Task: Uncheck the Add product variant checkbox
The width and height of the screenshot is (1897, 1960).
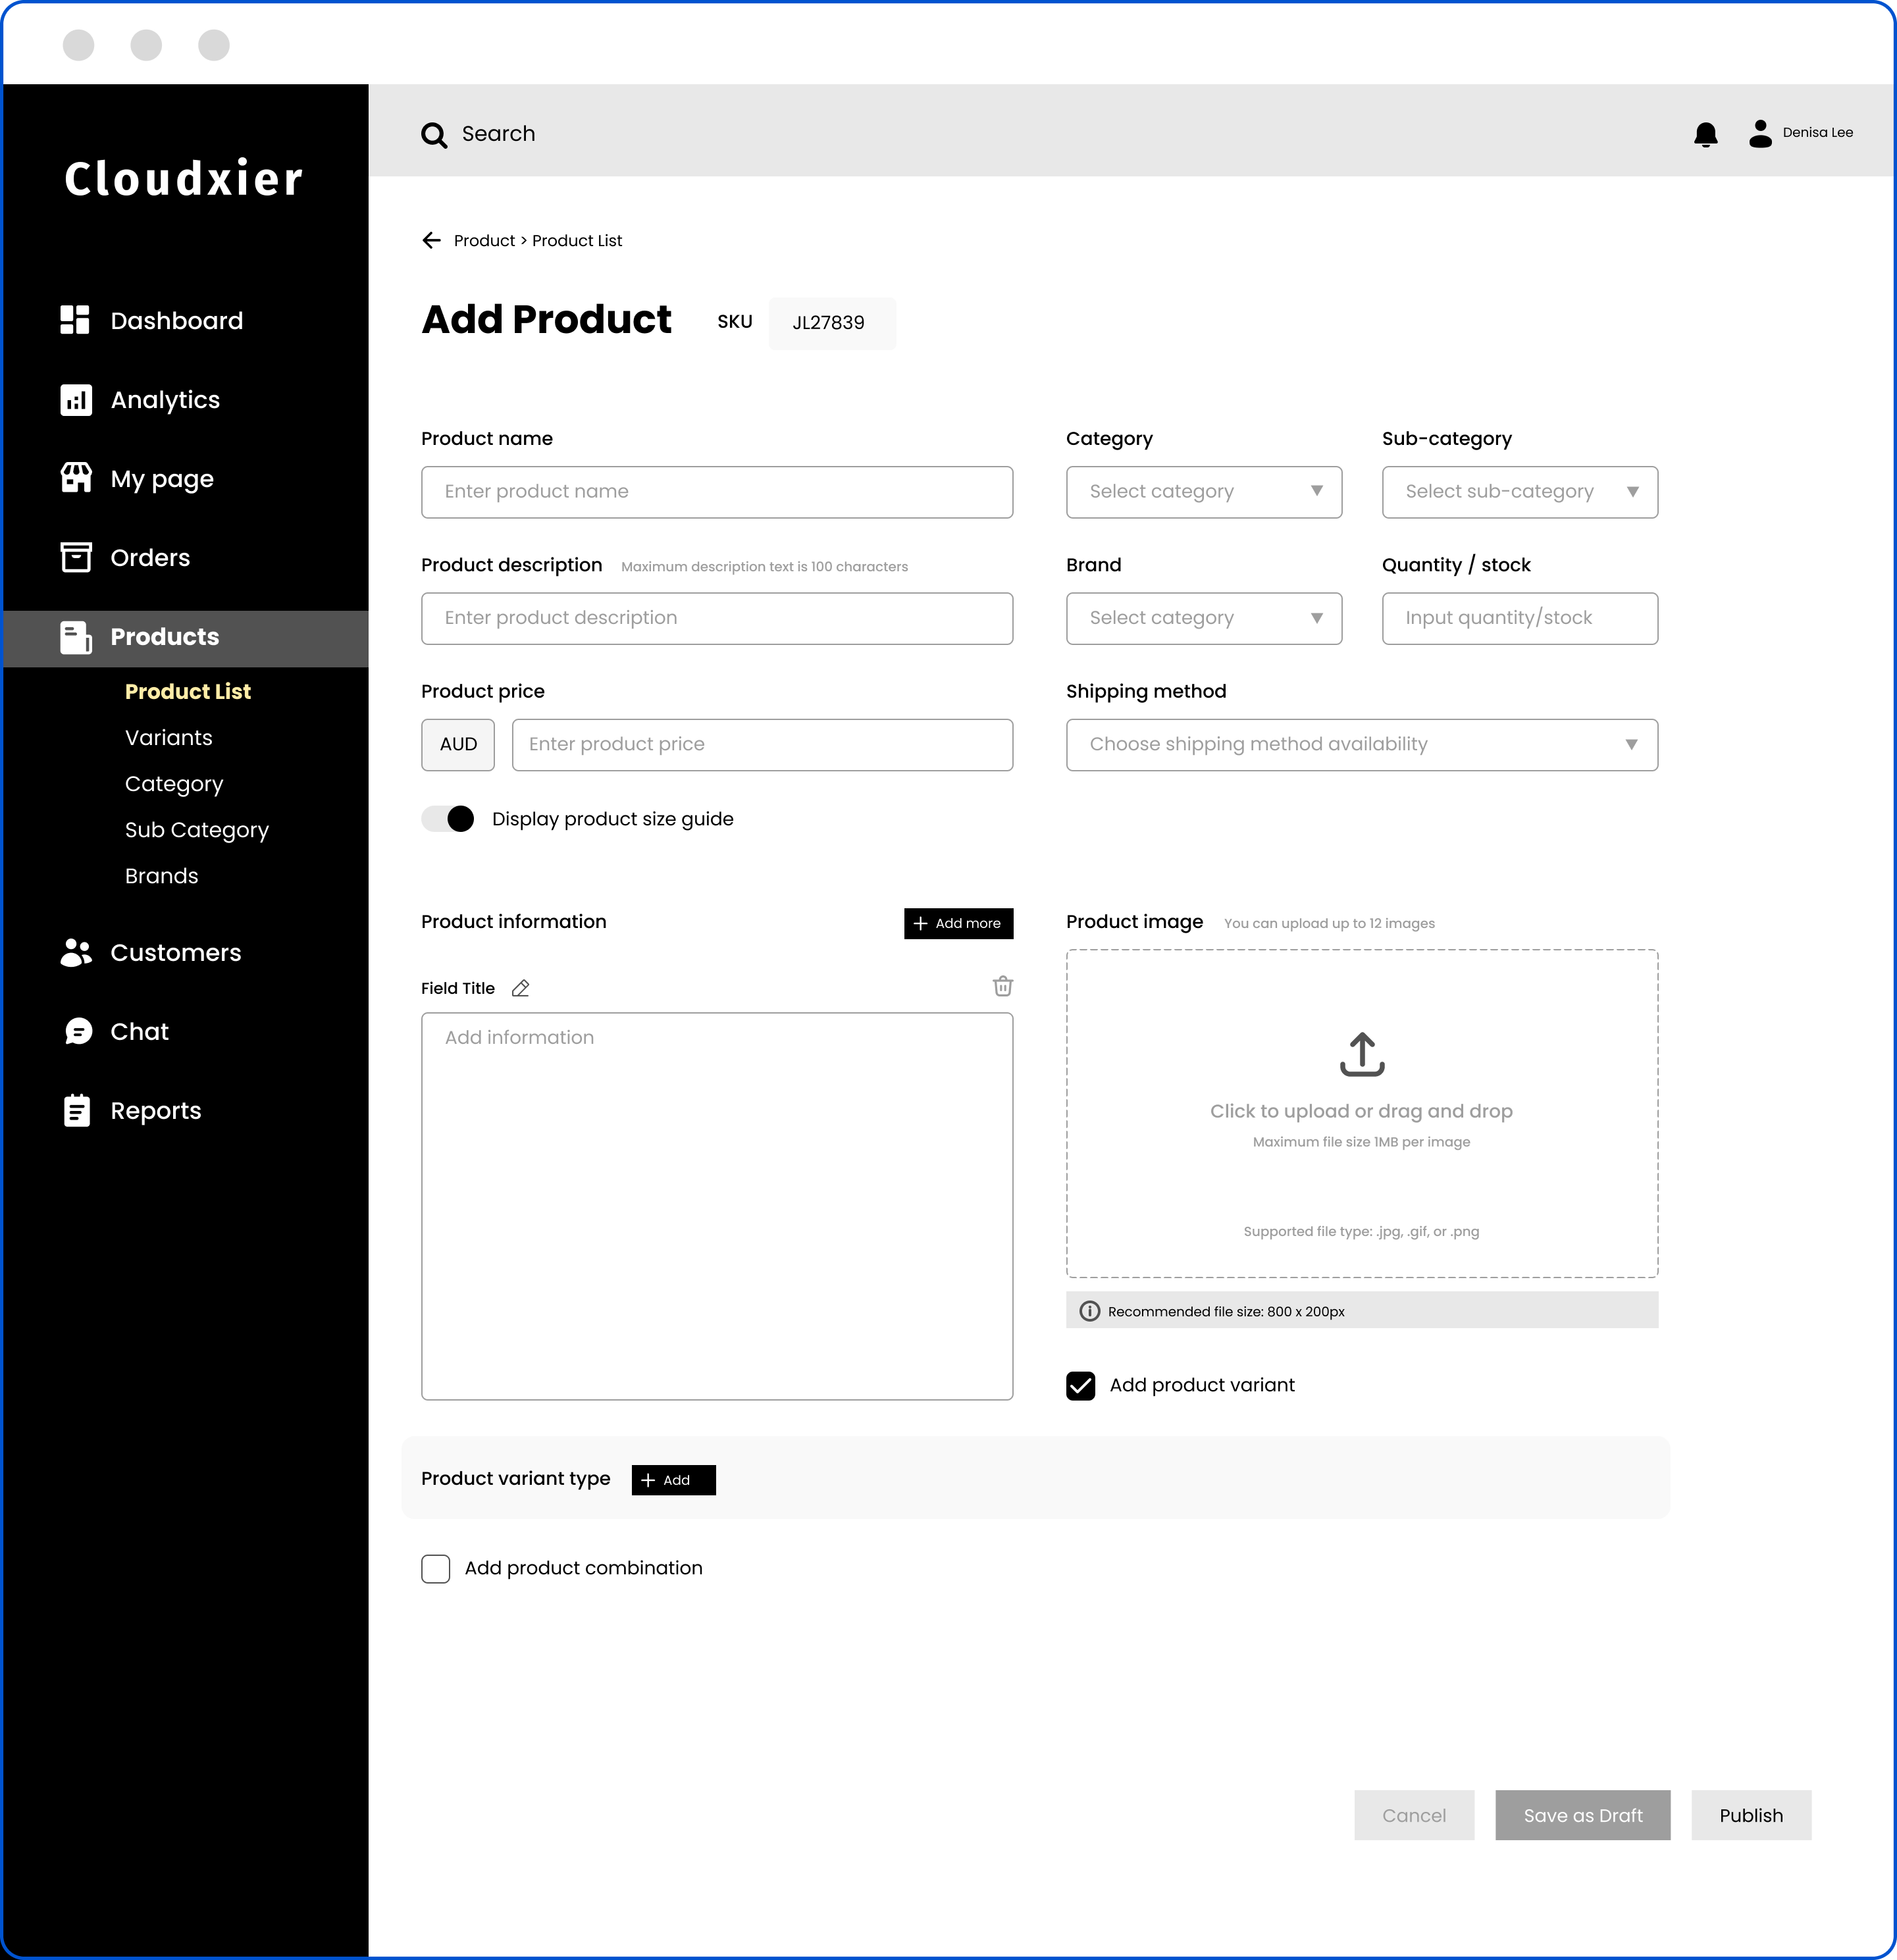Action: point(1080,1385)
